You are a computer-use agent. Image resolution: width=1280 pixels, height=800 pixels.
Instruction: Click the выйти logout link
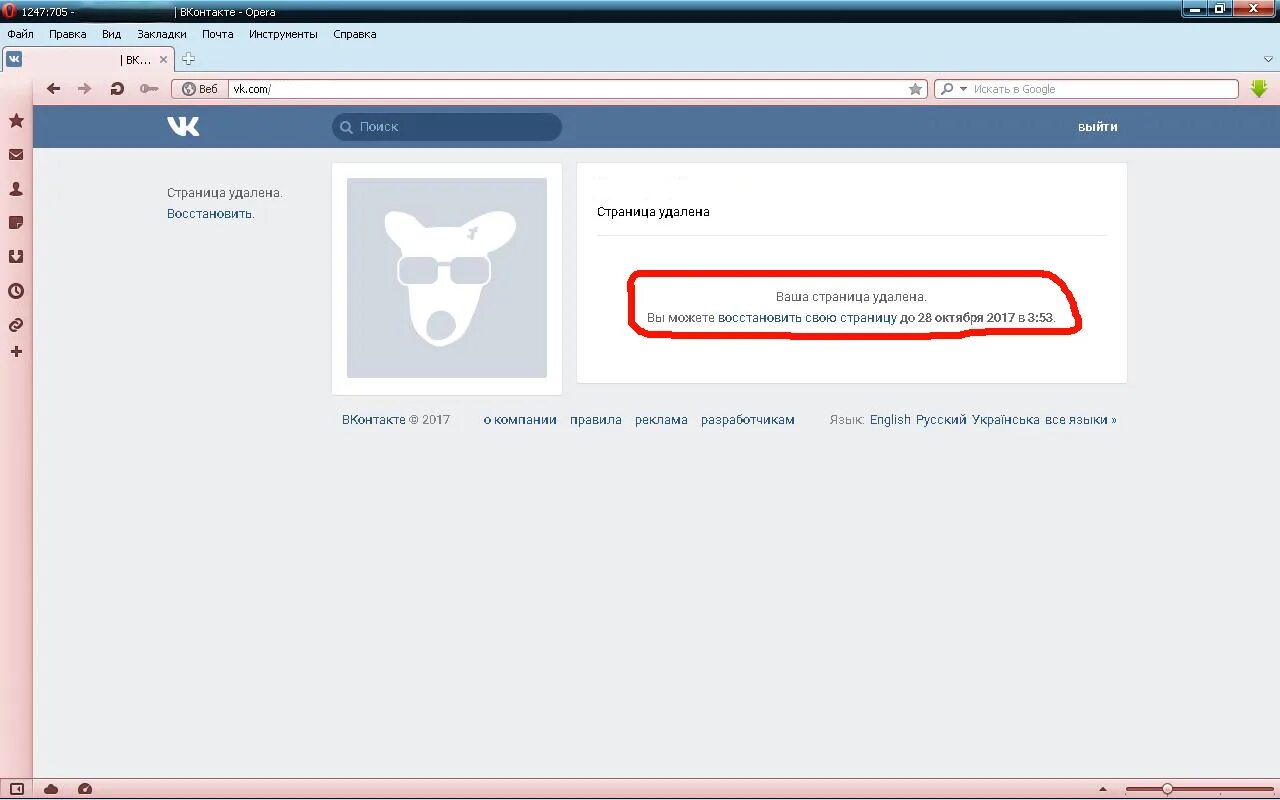click(x=1098, y=127)
